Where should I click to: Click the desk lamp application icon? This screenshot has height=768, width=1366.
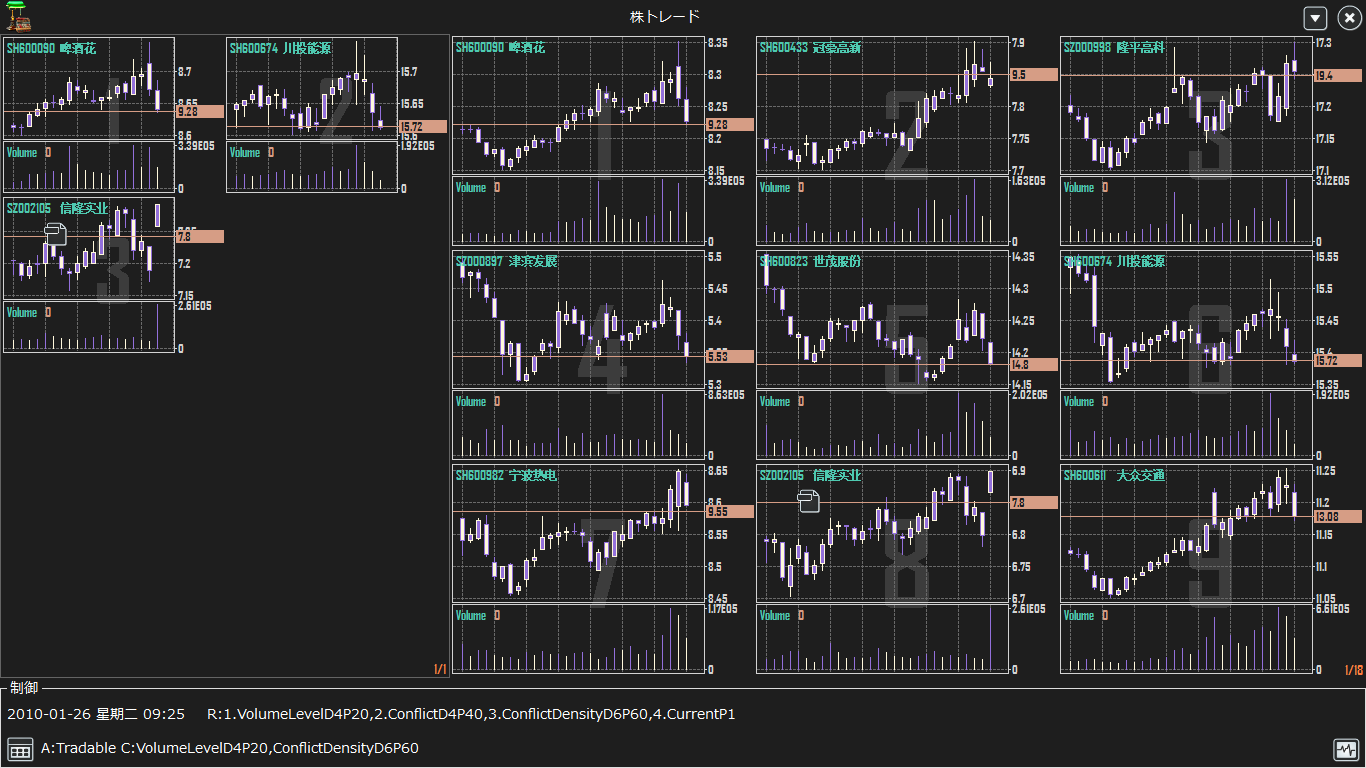tap(17, 15)
